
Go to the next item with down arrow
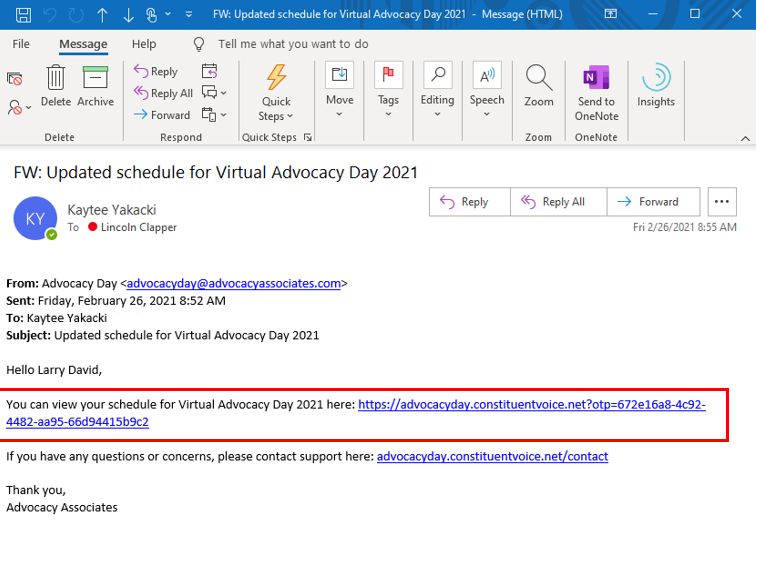click(128, 15)
